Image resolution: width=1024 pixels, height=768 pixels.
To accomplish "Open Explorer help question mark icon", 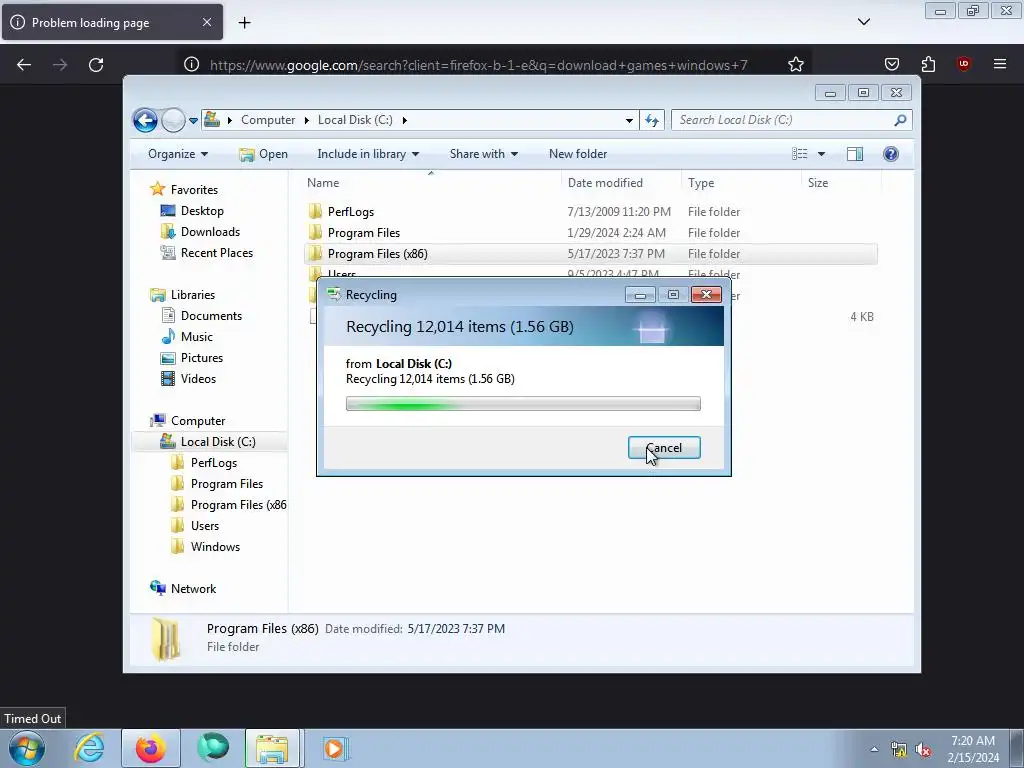I will click(x=891, y=154).
